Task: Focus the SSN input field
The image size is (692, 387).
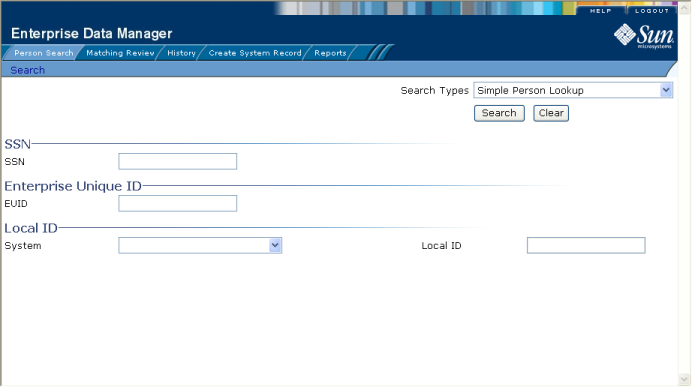Action: [x=177, y=162]
